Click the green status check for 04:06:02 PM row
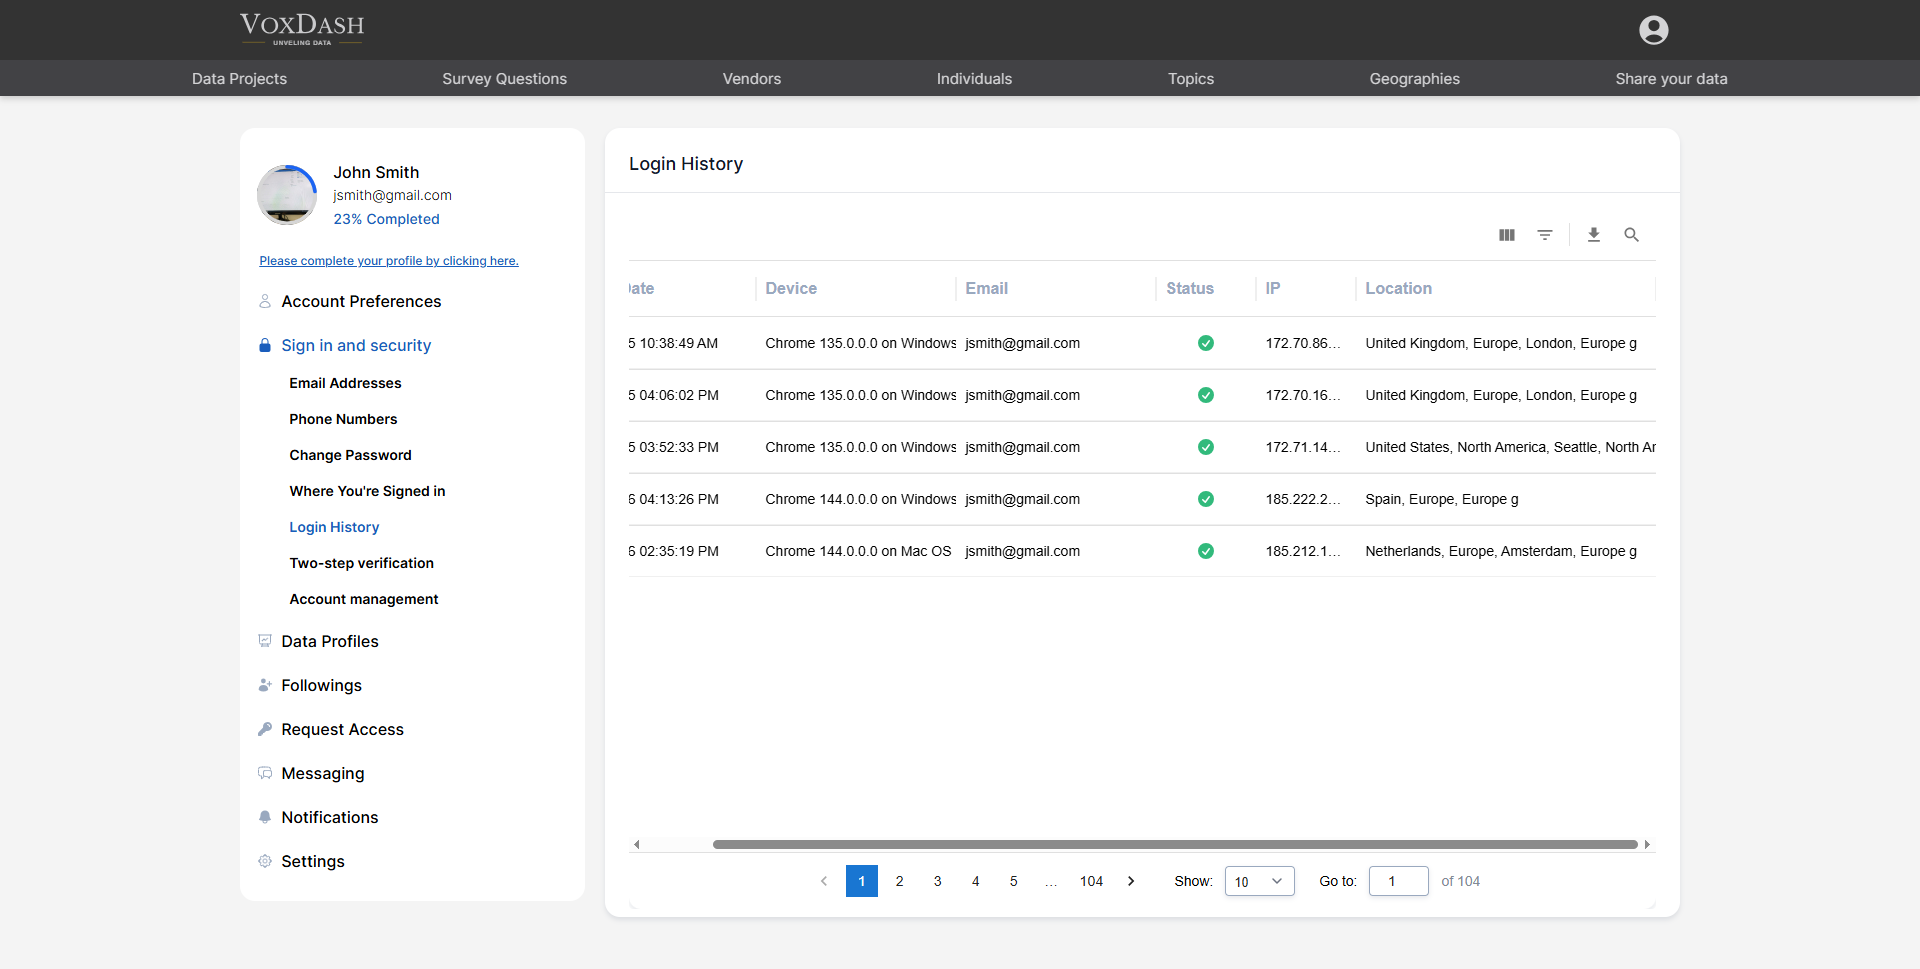Image resolution: width=1920 pixels, height=969 pixels. tap(1205, 395)
